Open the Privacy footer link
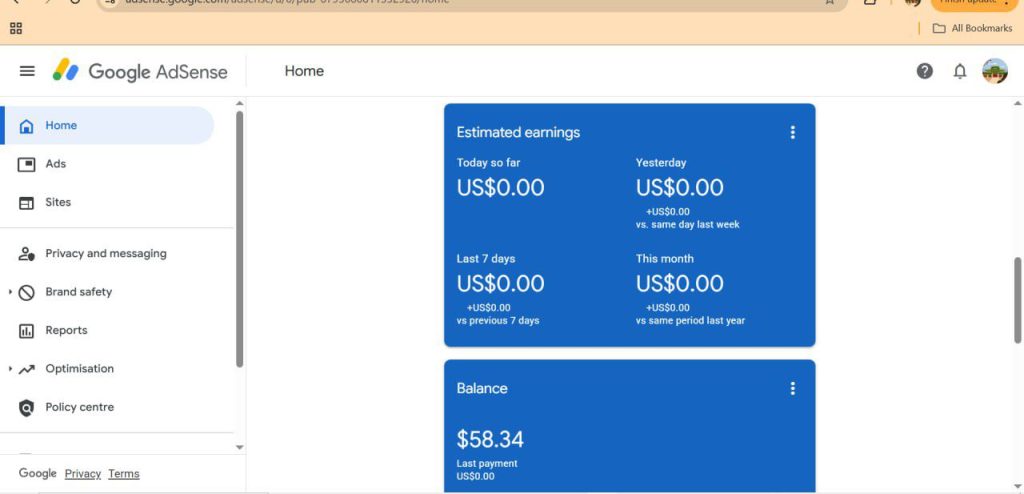The width and height of the screenshot is (1024, 494). coord(83,474)
